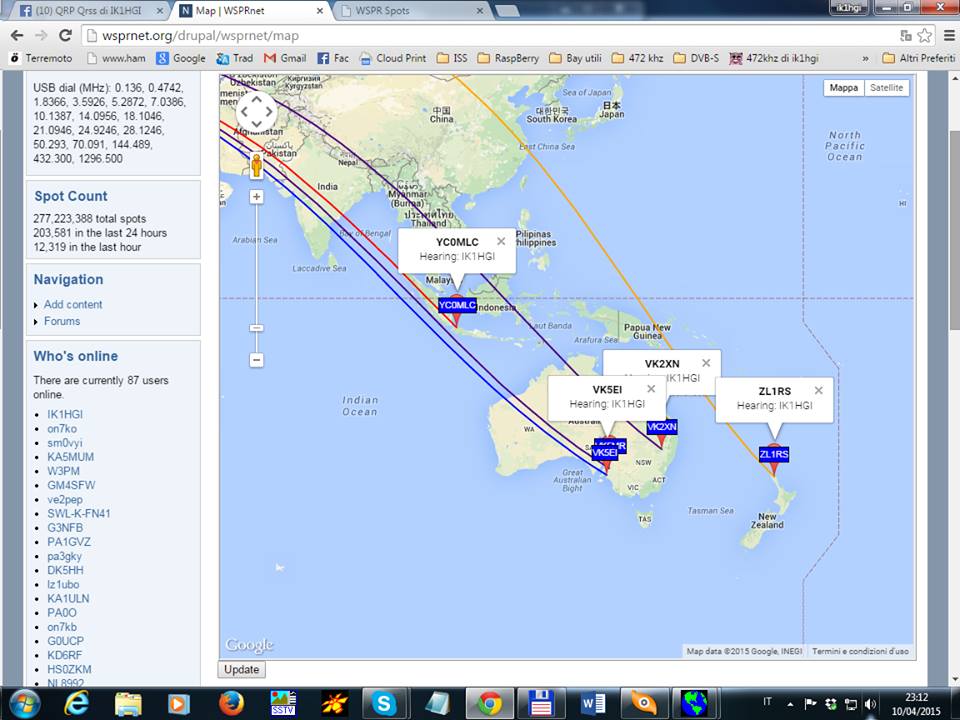Open Windows Explorer folder in taskbar
960x720 pixels.
pyautogui.click(x=128, y=703)
